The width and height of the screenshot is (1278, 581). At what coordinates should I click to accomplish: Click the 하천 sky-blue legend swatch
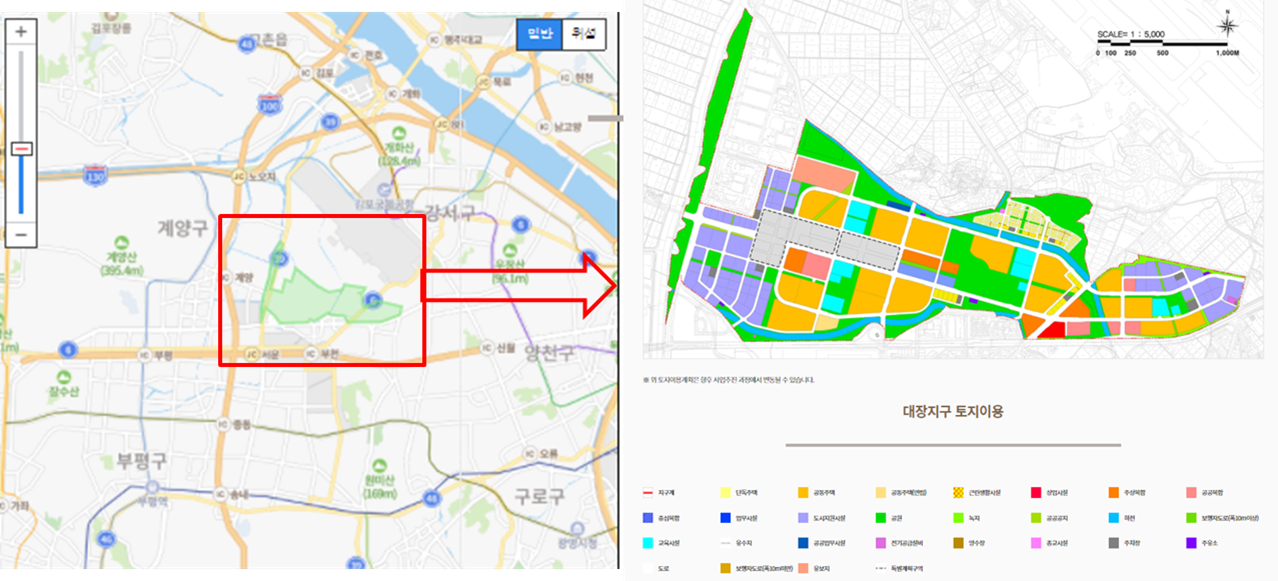[1114, 518]
